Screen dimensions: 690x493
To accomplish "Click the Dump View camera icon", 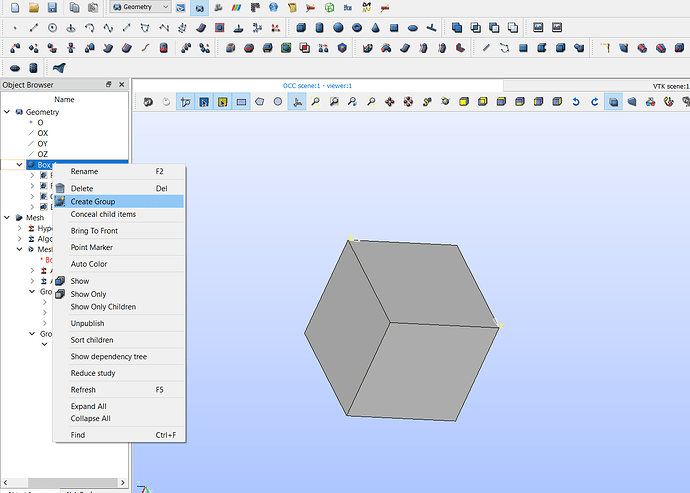I will pyautogui.click(x=148, y=101).
